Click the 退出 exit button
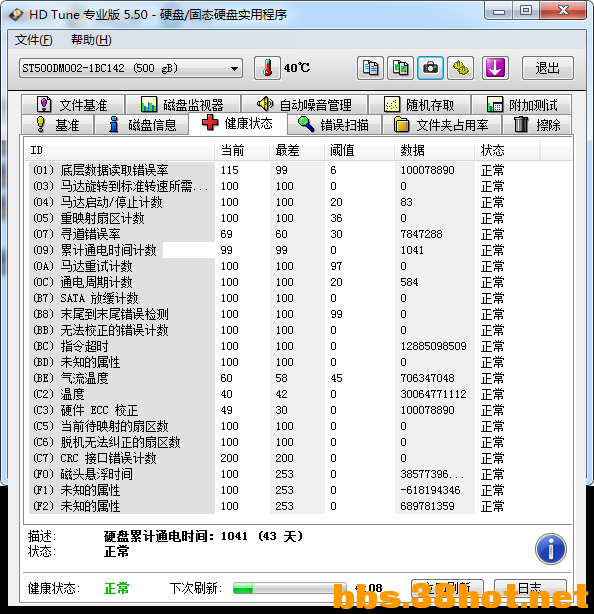594x614 pixels. (x=548, y=69)
